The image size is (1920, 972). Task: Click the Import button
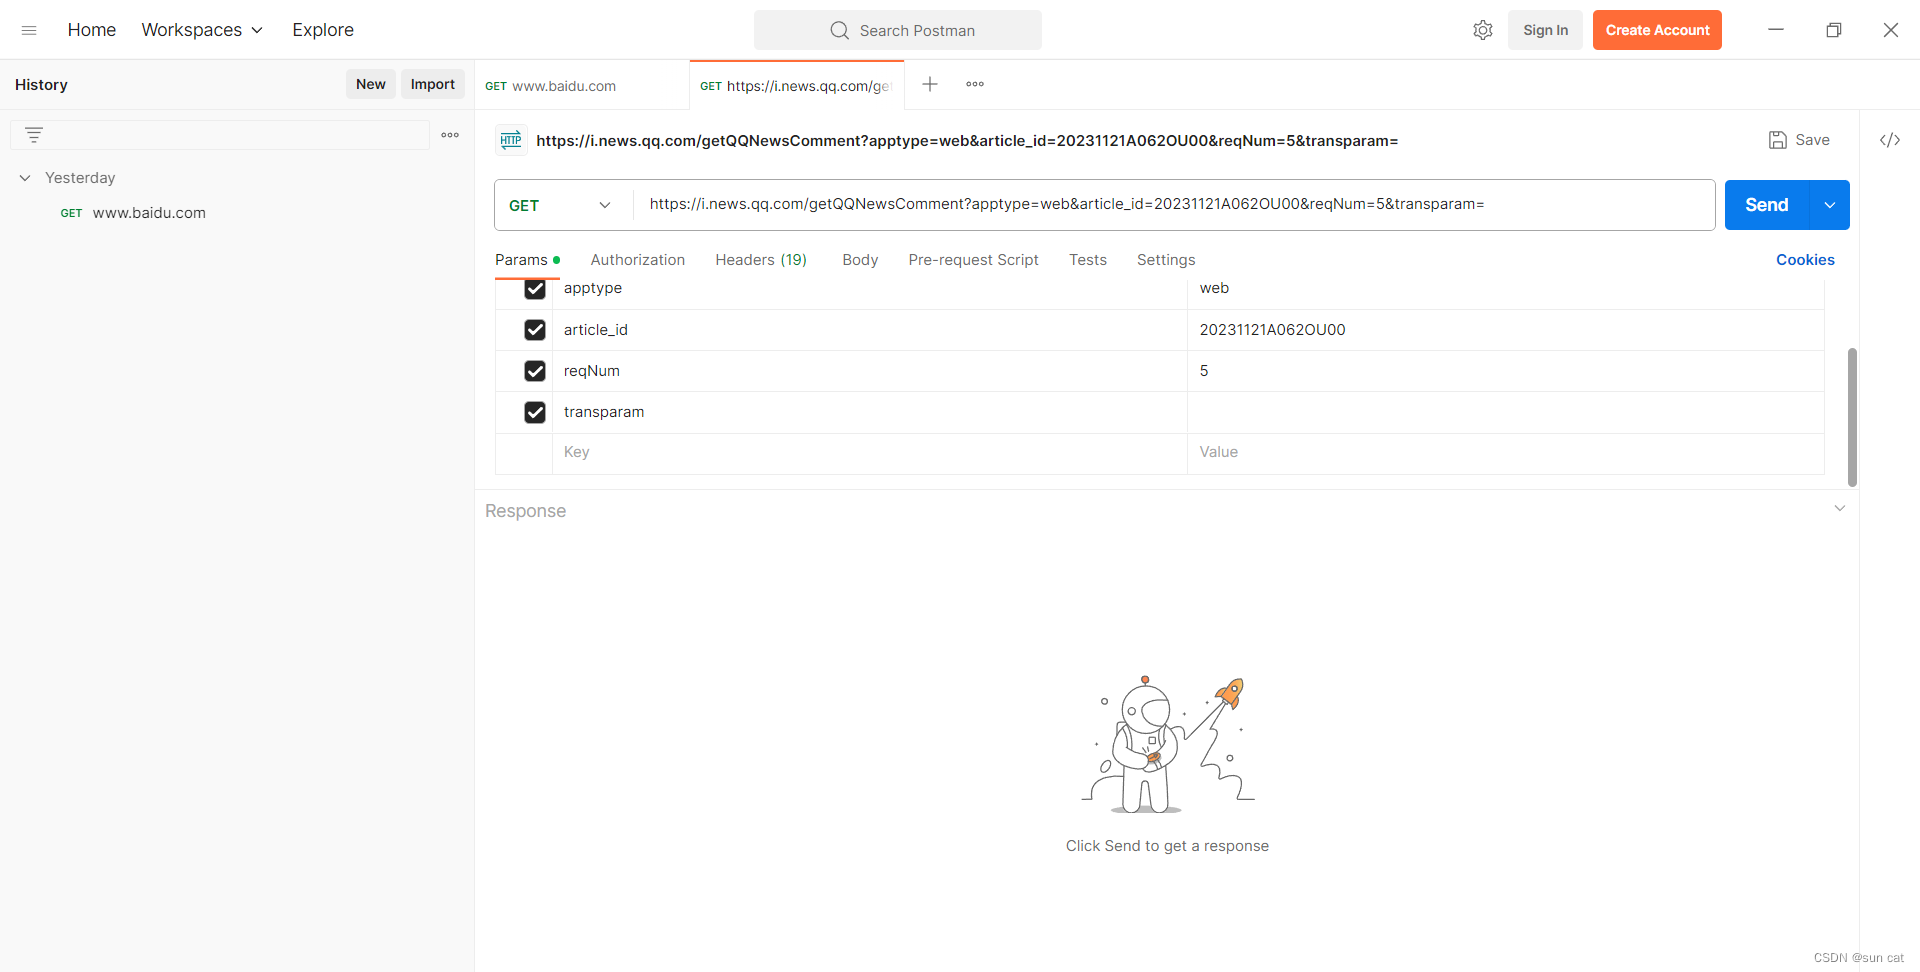click(433, 84)
